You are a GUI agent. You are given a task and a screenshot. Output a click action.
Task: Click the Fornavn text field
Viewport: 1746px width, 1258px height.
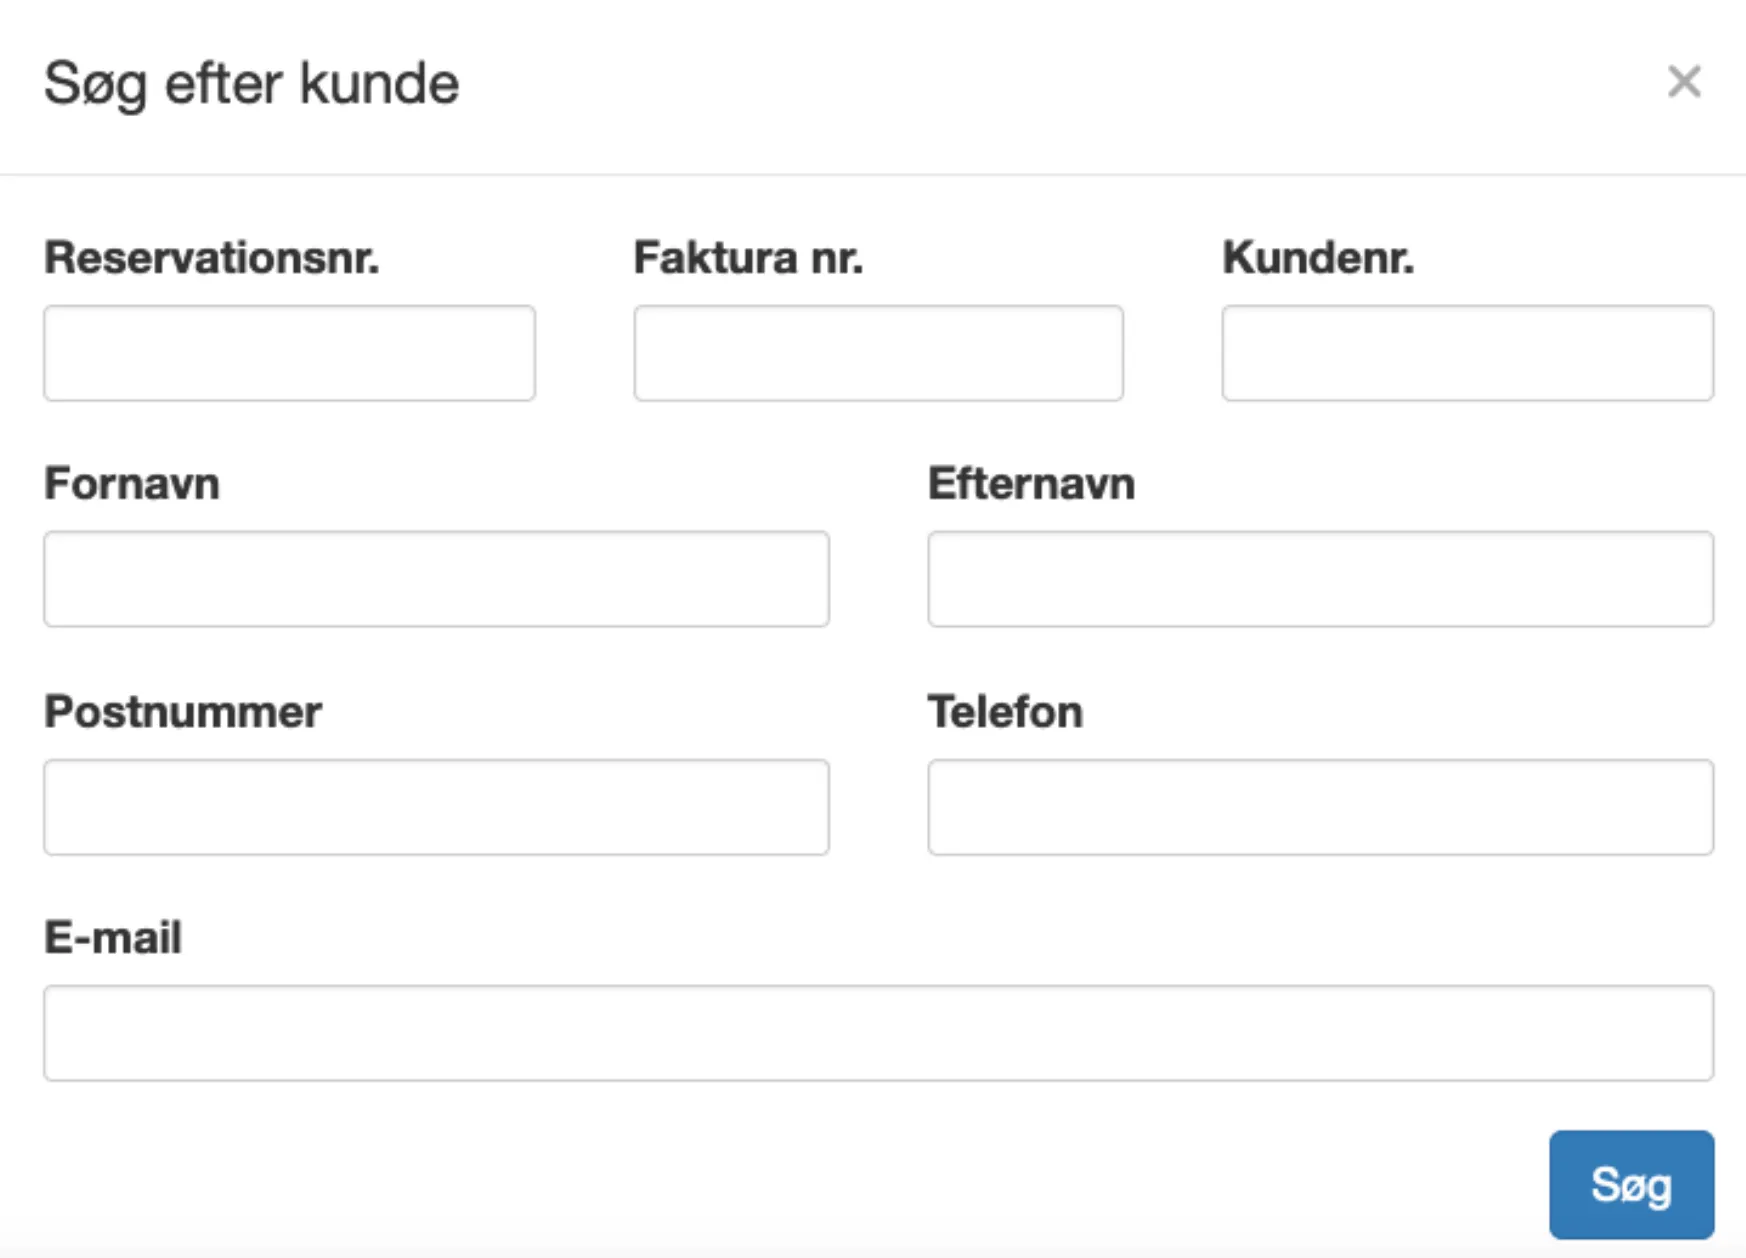tap(435, 579)
